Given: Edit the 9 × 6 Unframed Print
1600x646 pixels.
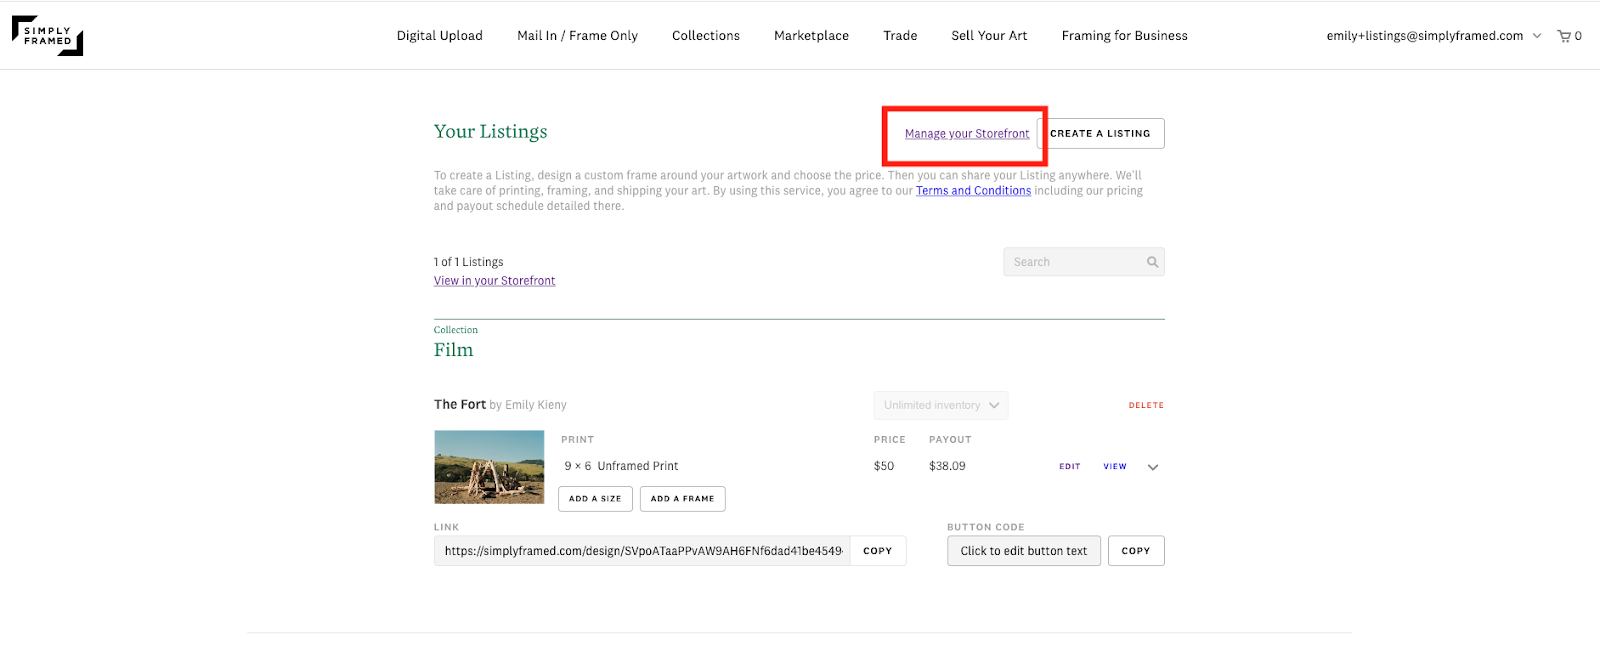Looking at the screenshot, I should click(1069, 467).
